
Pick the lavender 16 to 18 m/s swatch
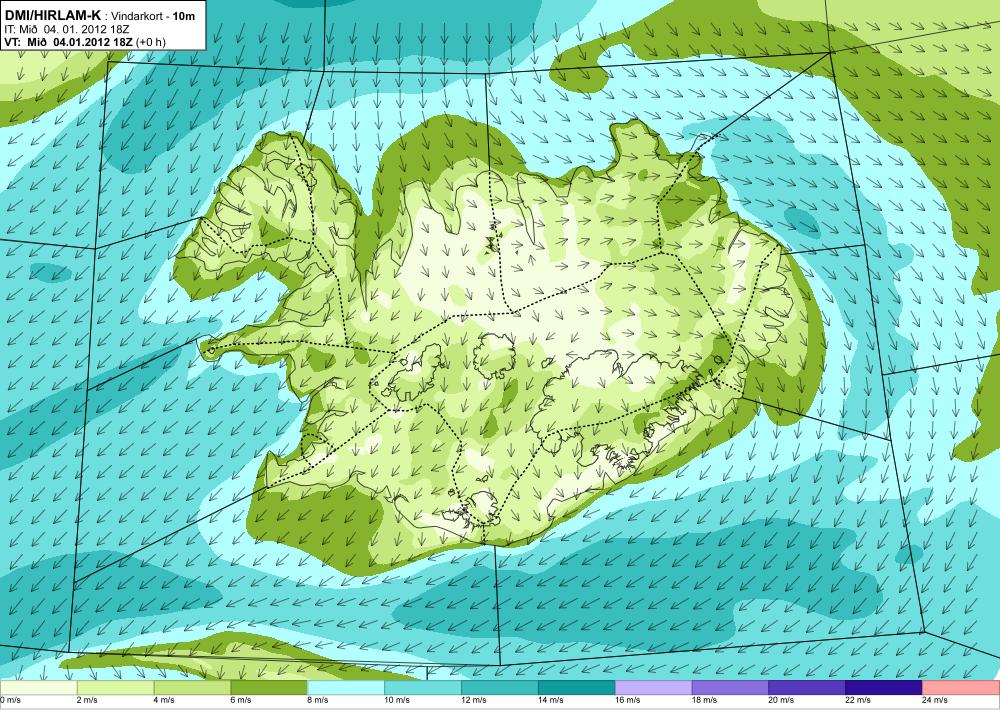point(653,688)
